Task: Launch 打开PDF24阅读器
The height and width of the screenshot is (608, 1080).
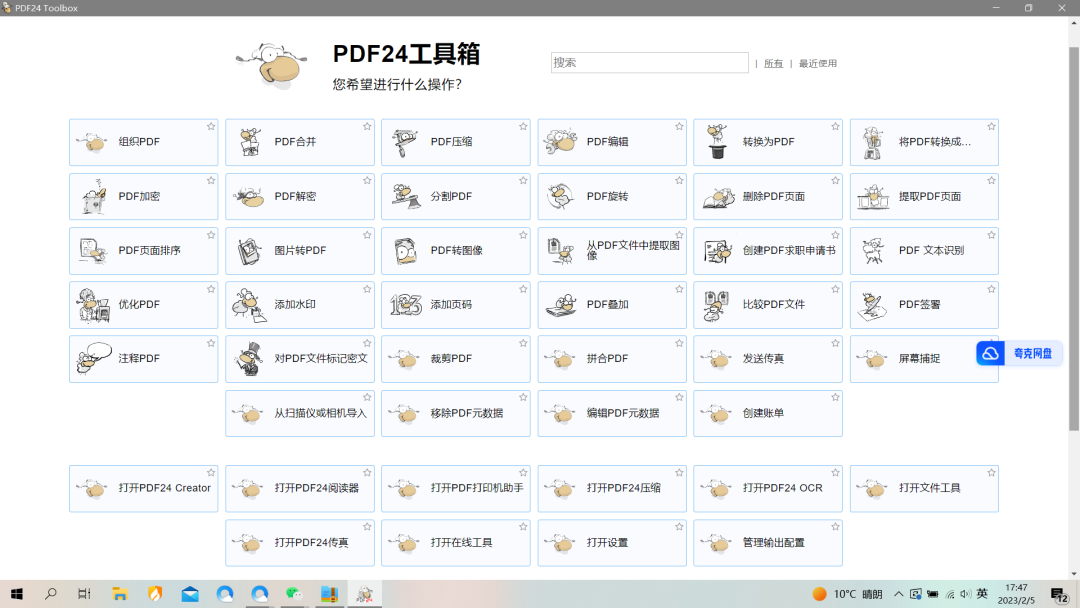Action: tap(300, 488)
